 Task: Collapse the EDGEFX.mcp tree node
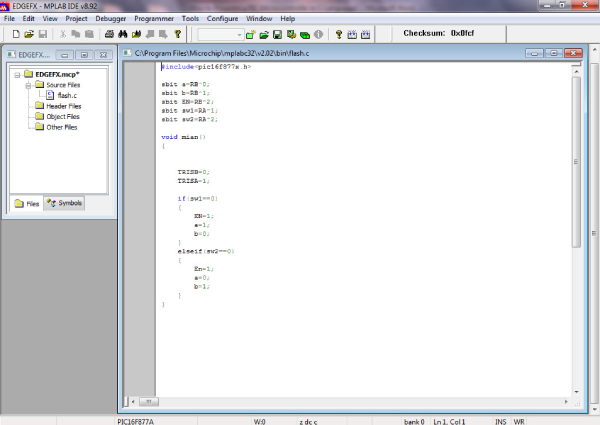pos(17,73)
